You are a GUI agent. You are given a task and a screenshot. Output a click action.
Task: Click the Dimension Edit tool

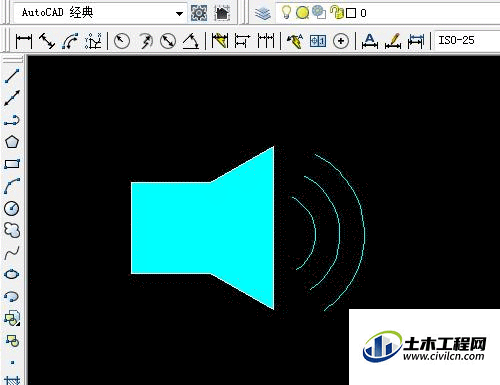point(370,41)
